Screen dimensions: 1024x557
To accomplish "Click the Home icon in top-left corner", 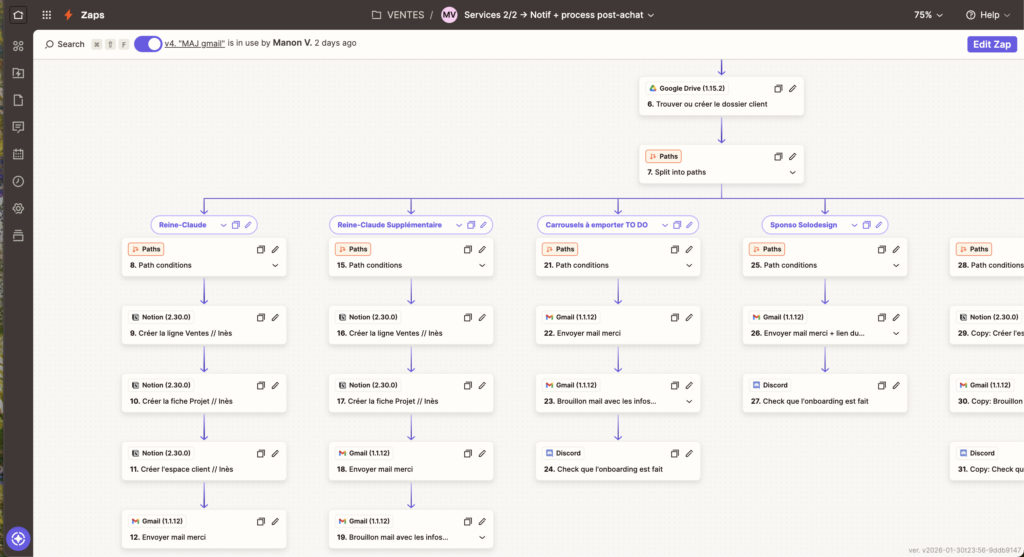I will 18,15.
